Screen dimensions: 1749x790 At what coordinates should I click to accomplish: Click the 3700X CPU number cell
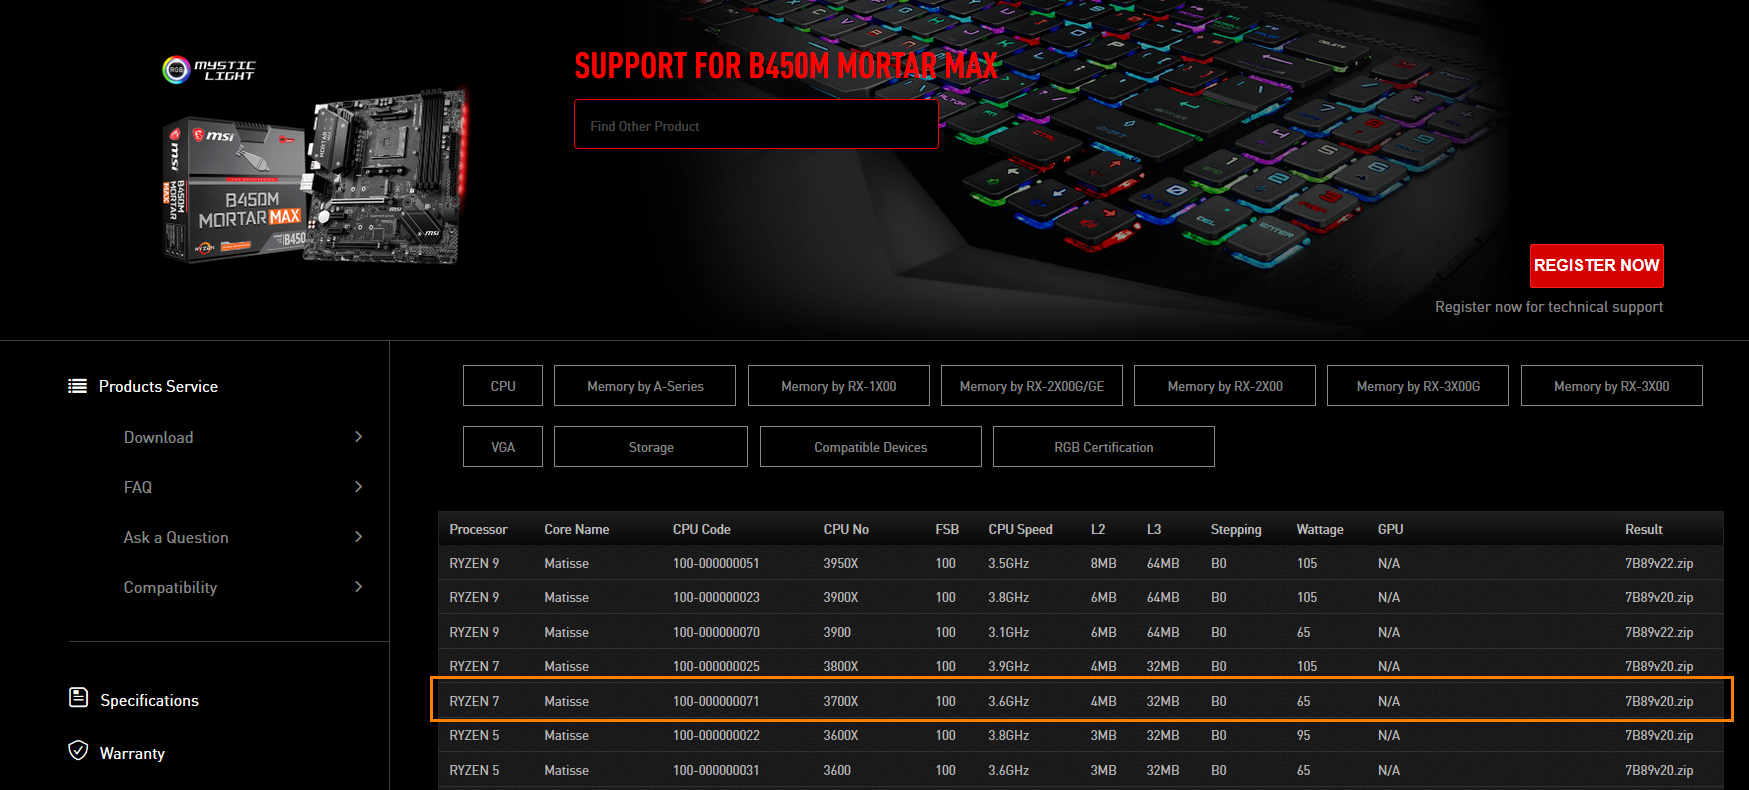pos(841,701)
